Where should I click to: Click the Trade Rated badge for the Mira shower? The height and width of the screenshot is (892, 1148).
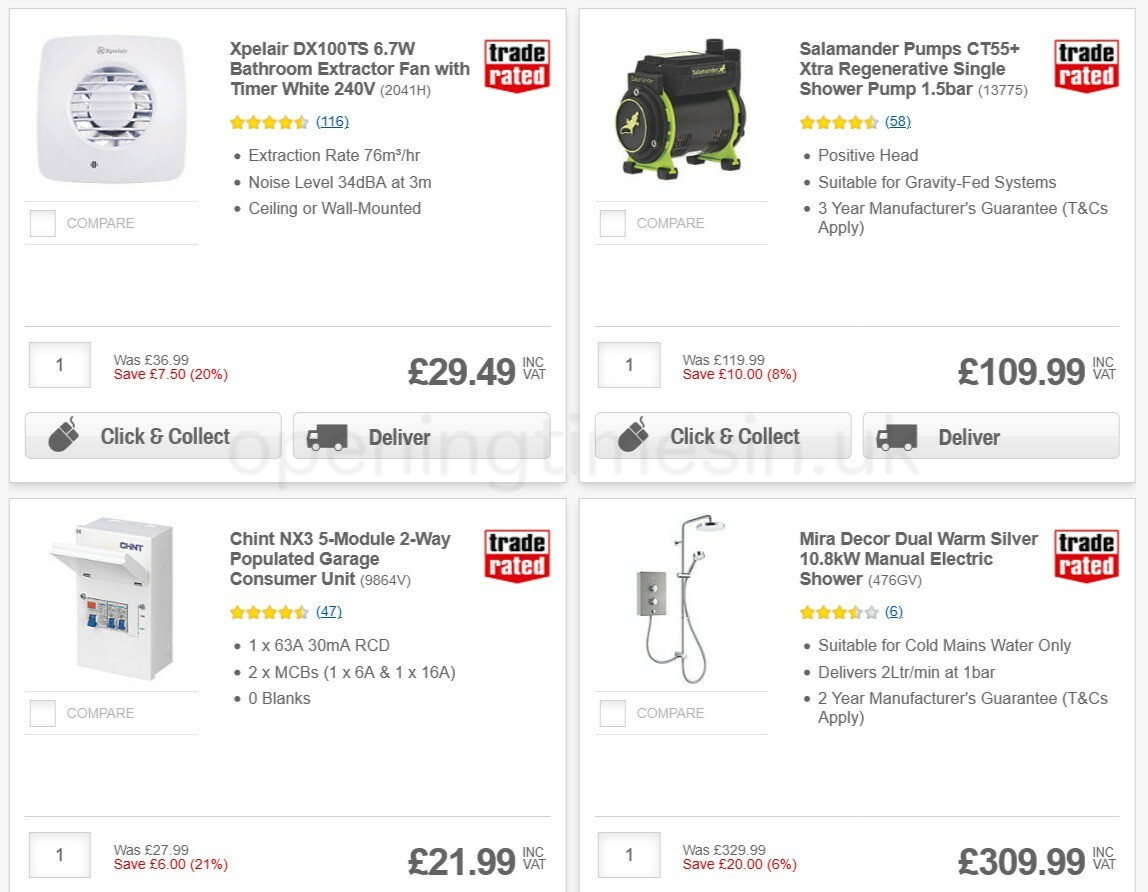[1086, 556]
